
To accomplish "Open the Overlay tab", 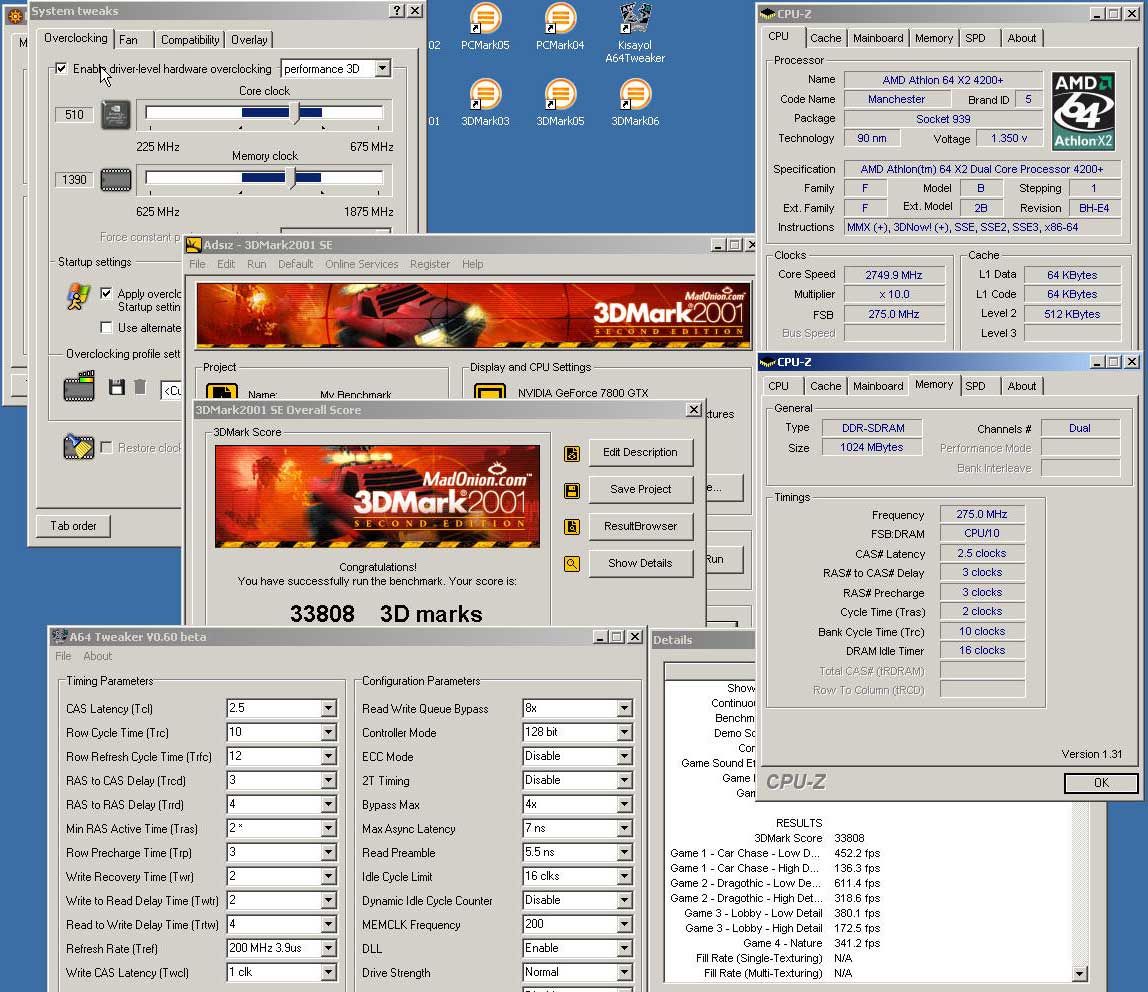I will coord(249,40).
